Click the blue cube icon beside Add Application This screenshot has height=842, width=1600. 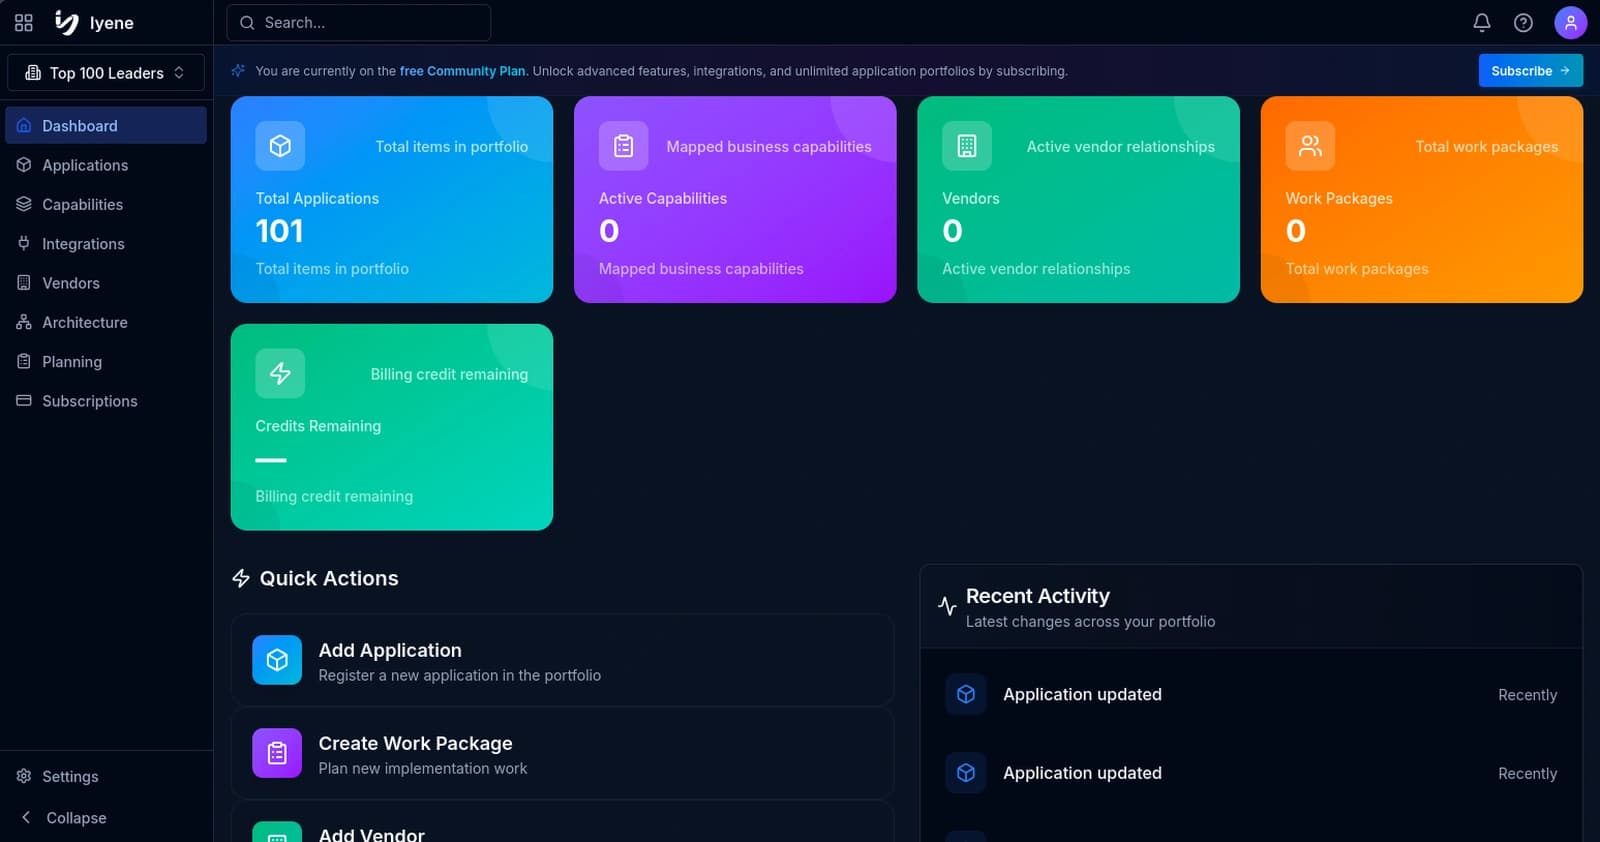[277, 660]
